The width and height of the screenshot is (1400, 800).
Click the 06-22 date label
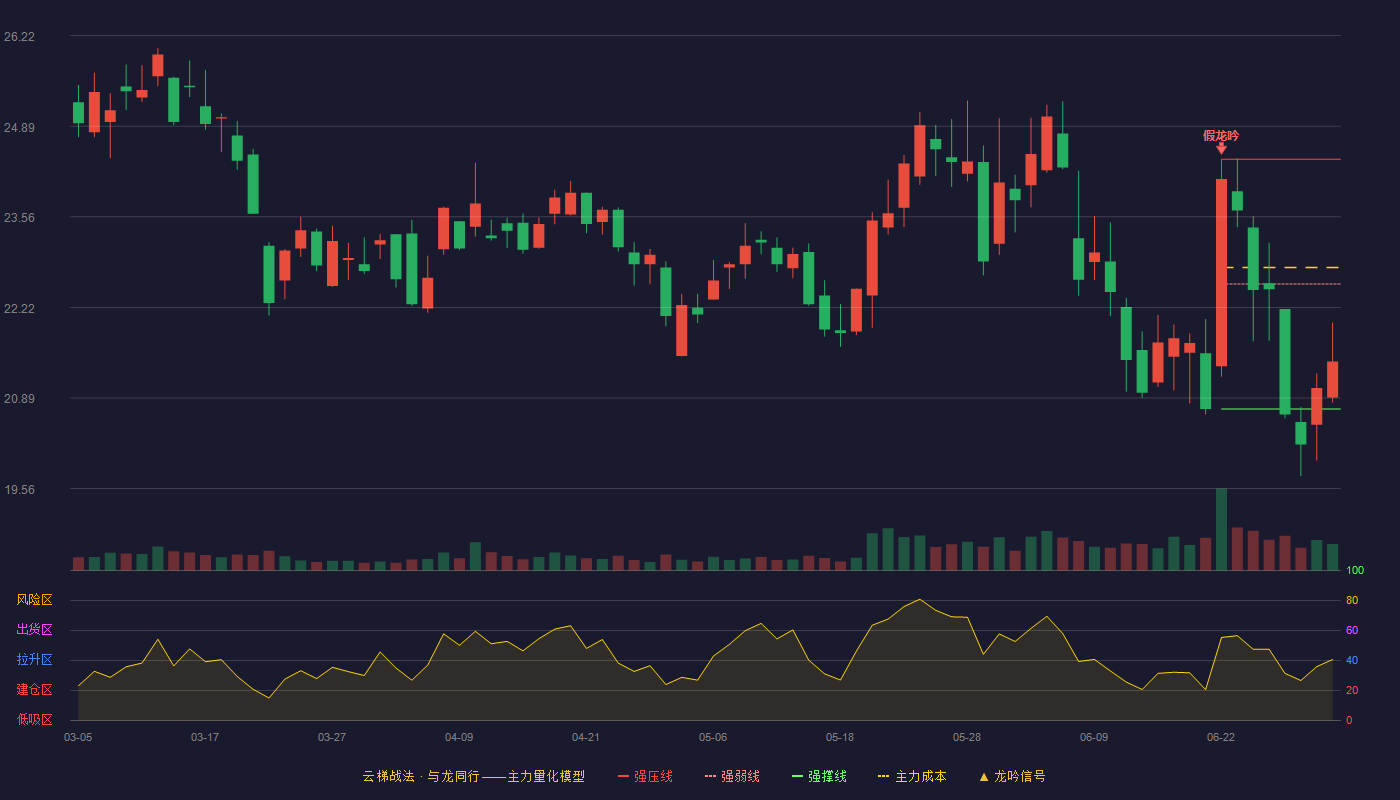coord(1221,737)
